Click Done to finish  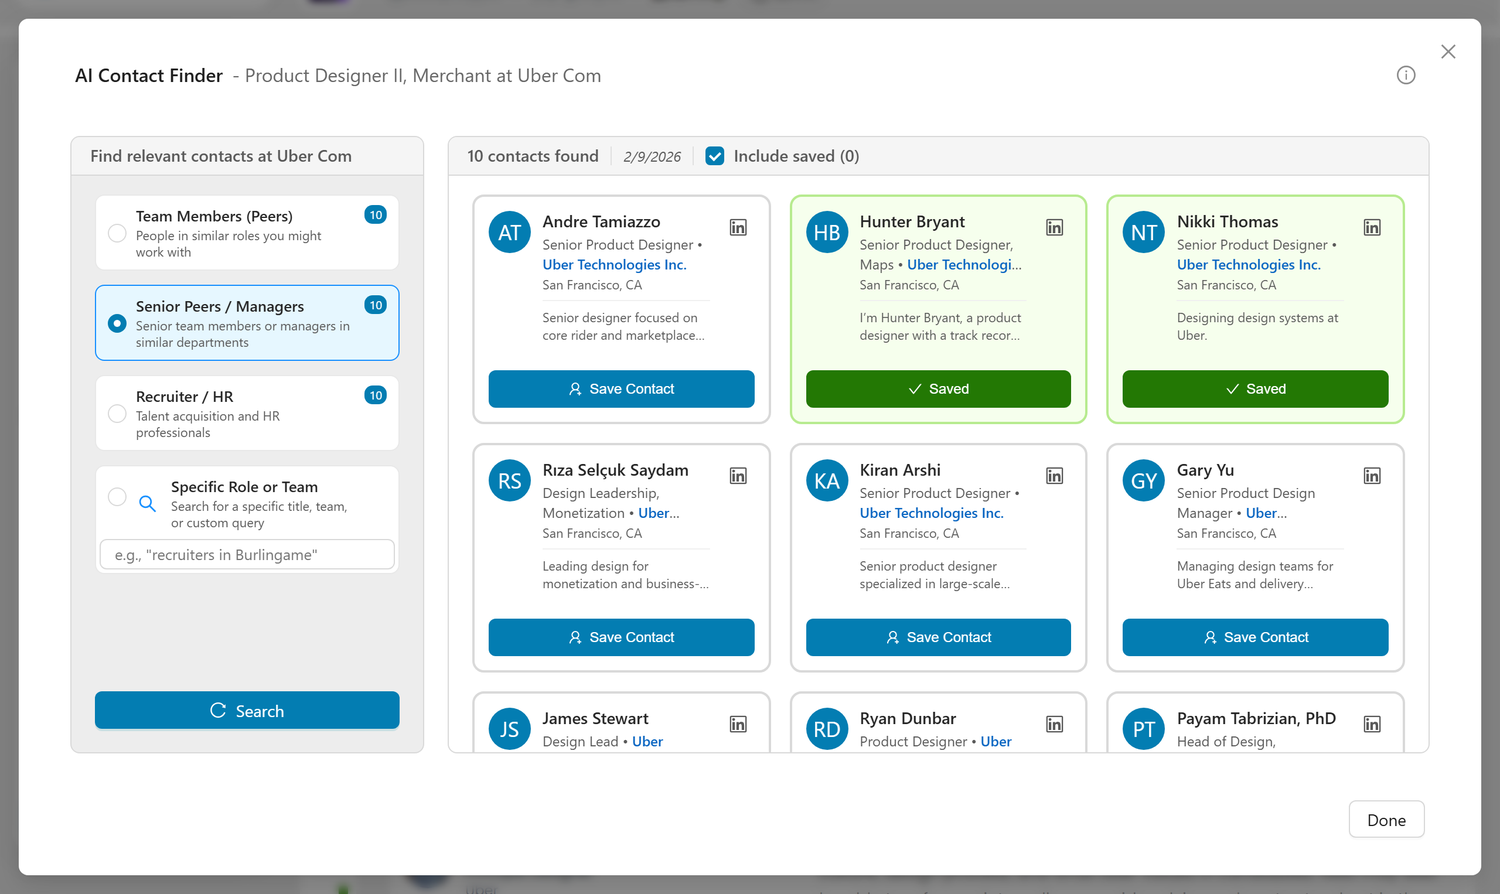1386,820
